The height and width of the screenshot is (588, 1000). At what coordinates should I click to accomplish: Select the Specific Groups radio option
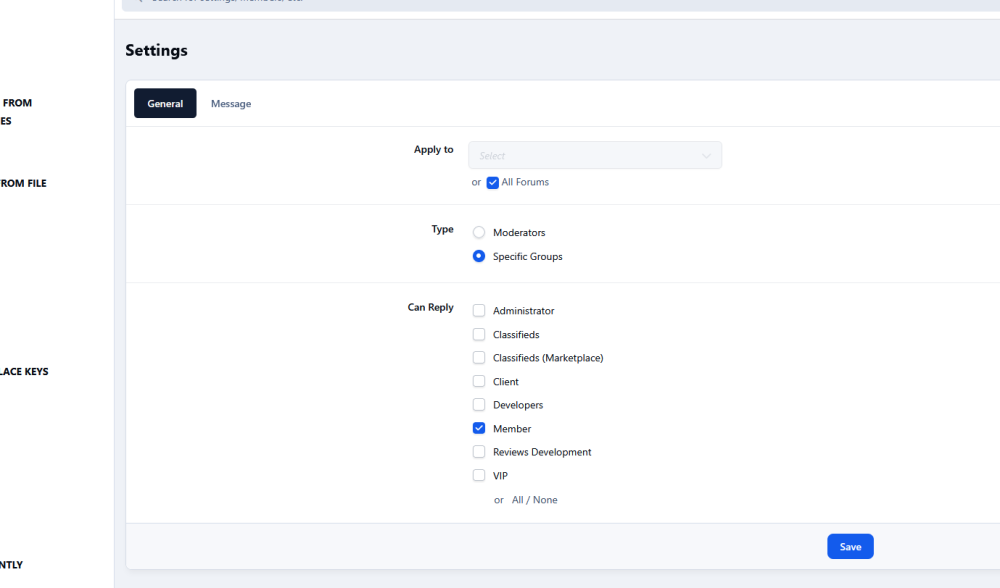pyautogui.click(x=479, y=257)
